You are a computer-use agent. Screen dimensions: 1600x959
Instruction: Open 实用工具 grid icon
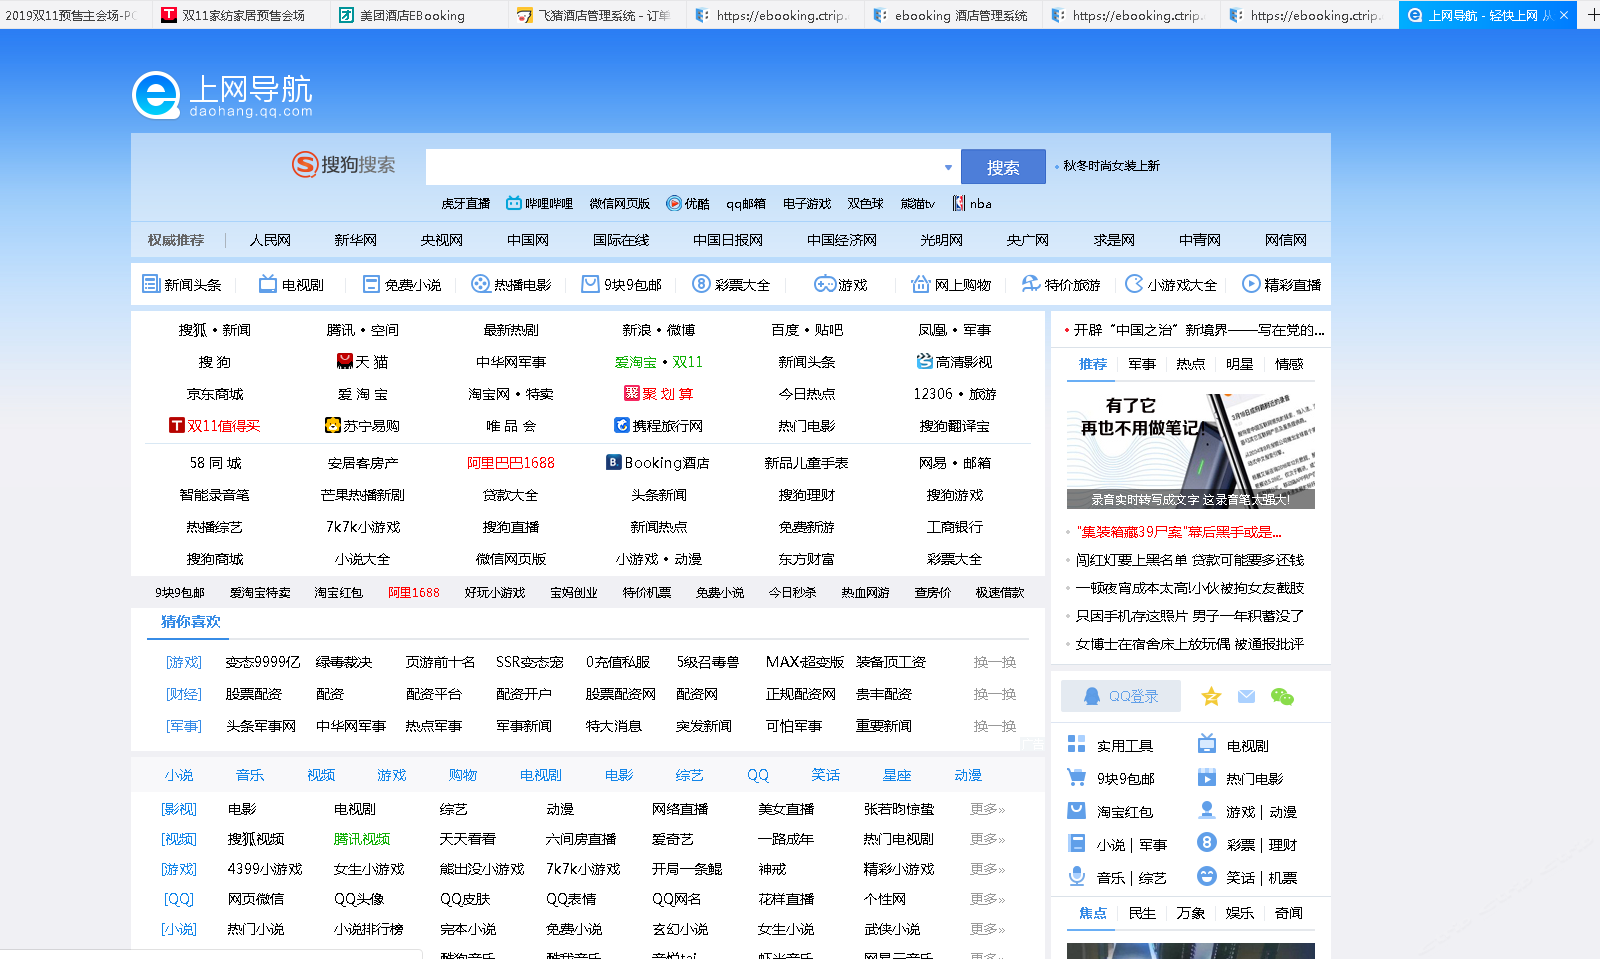pos(1076,744)
